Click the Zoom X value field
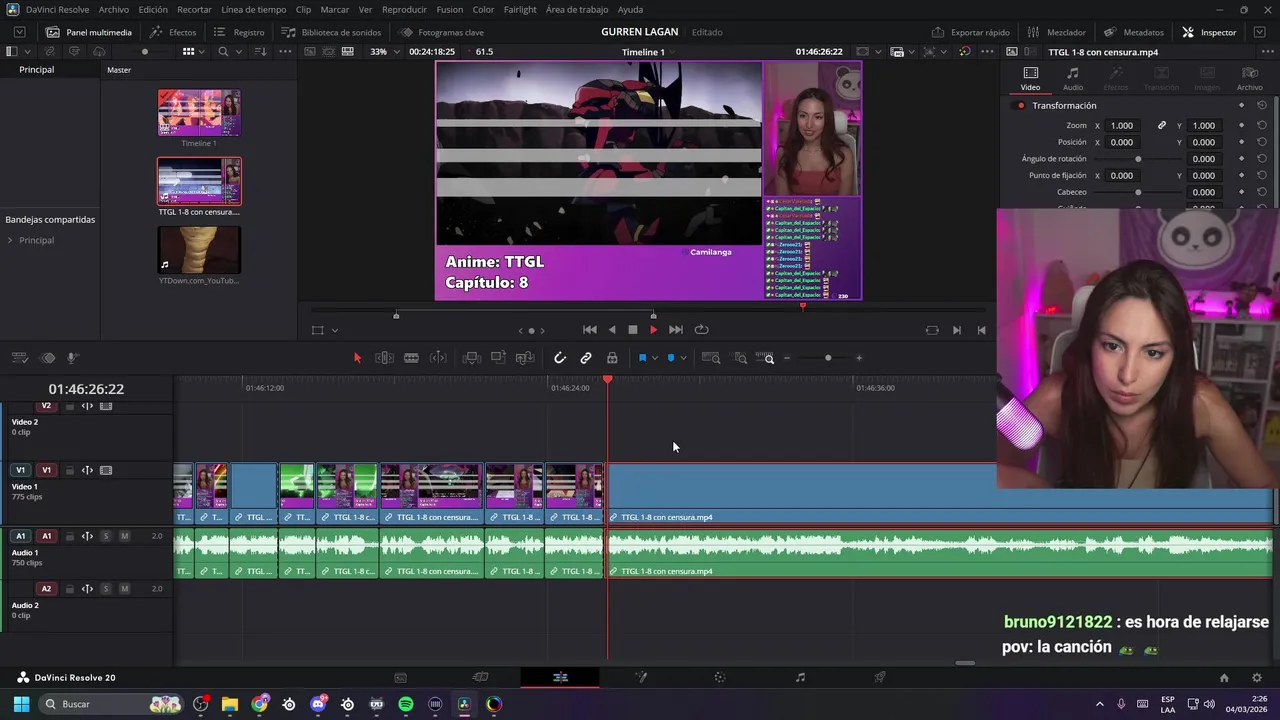 [x=1122, y=125]
